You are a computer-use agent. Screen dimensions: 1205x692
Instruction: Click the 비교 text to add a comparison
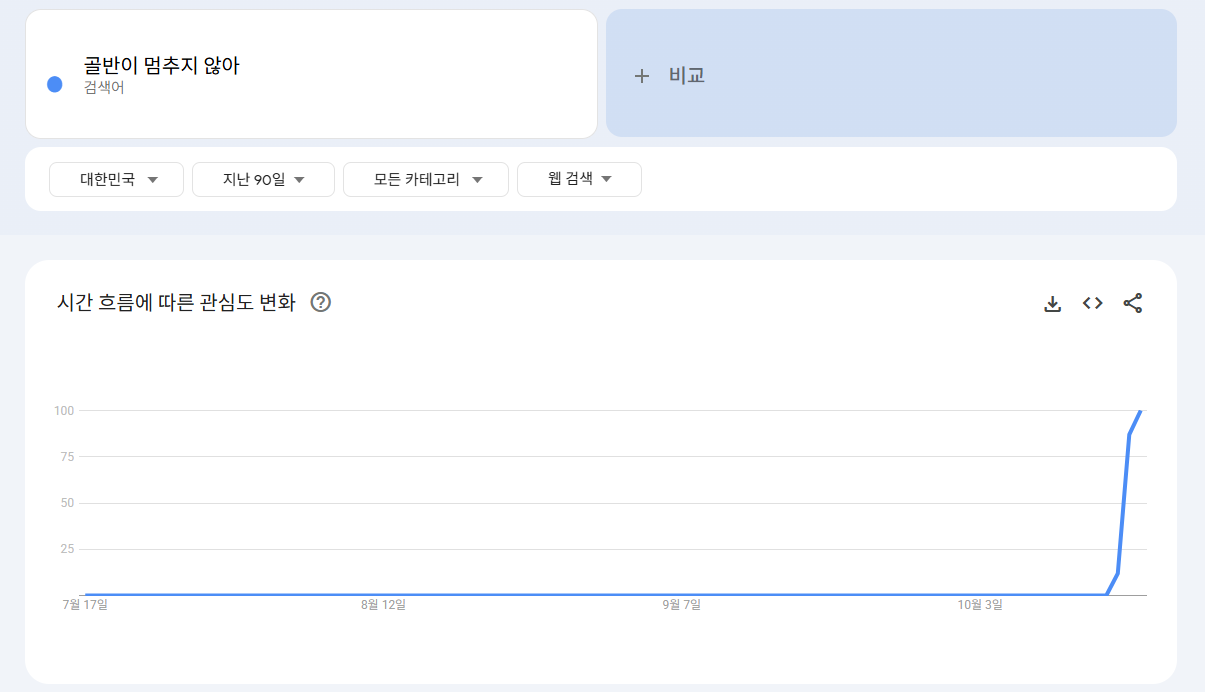pos(687,76)
